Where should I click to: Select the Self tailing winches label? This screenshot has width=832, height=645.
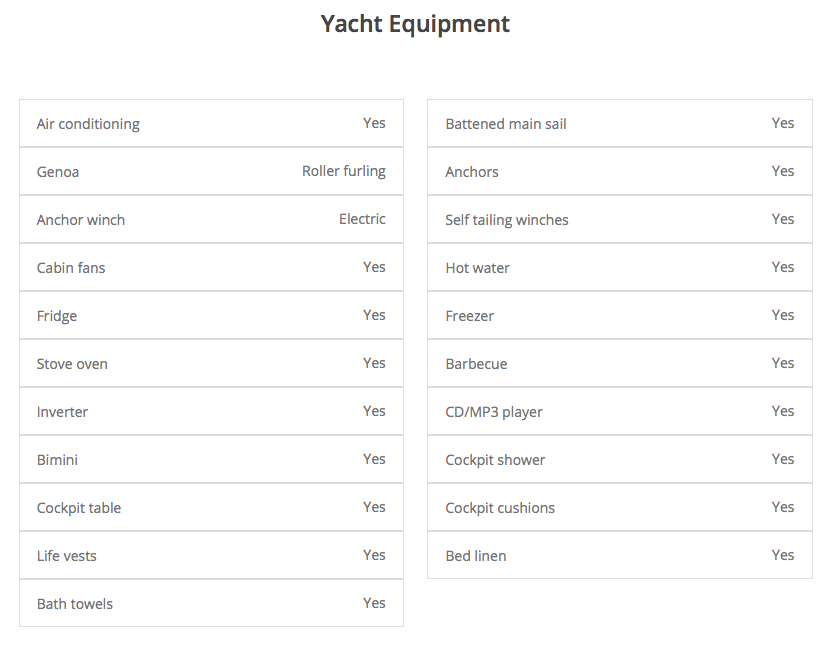[507, 220]
